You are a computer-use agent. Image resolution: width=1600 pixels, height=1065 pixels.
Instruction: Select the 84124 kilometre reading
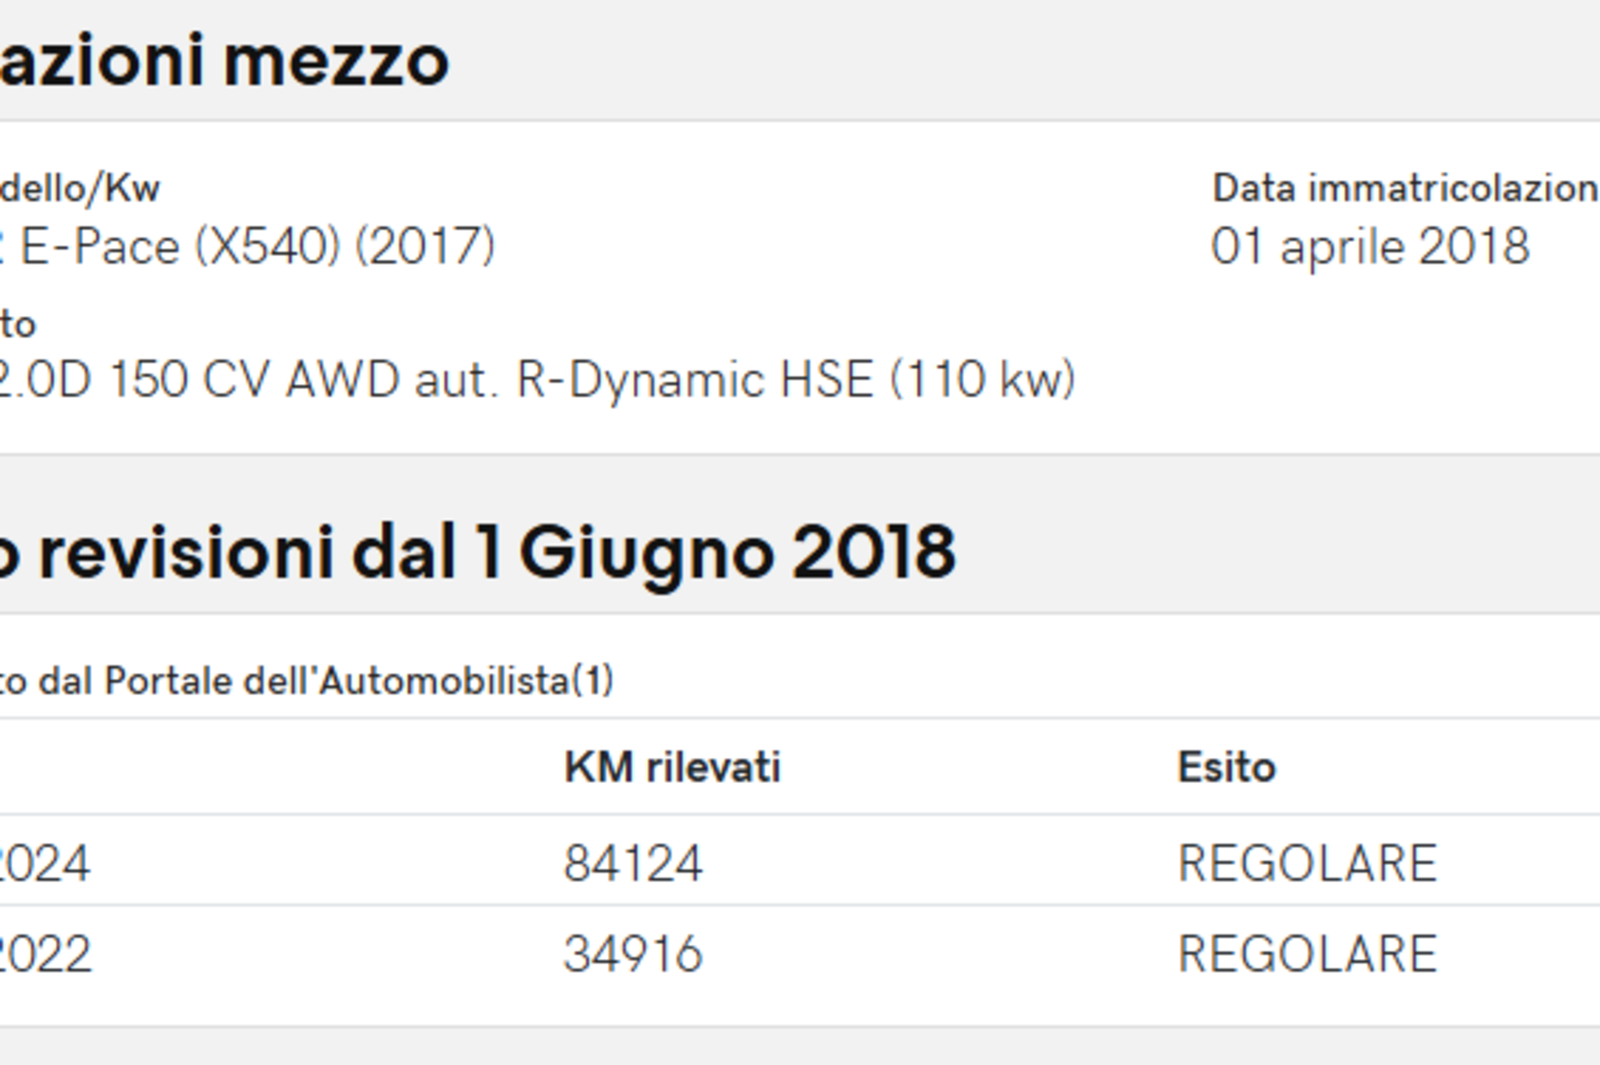(633, 863)
